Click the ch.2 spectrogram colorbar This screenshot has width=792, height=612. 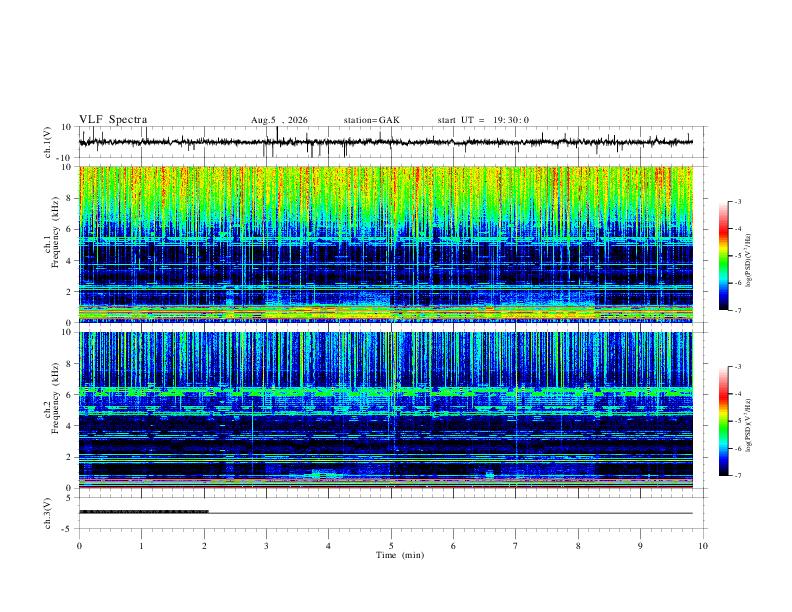tap(723, 421)
